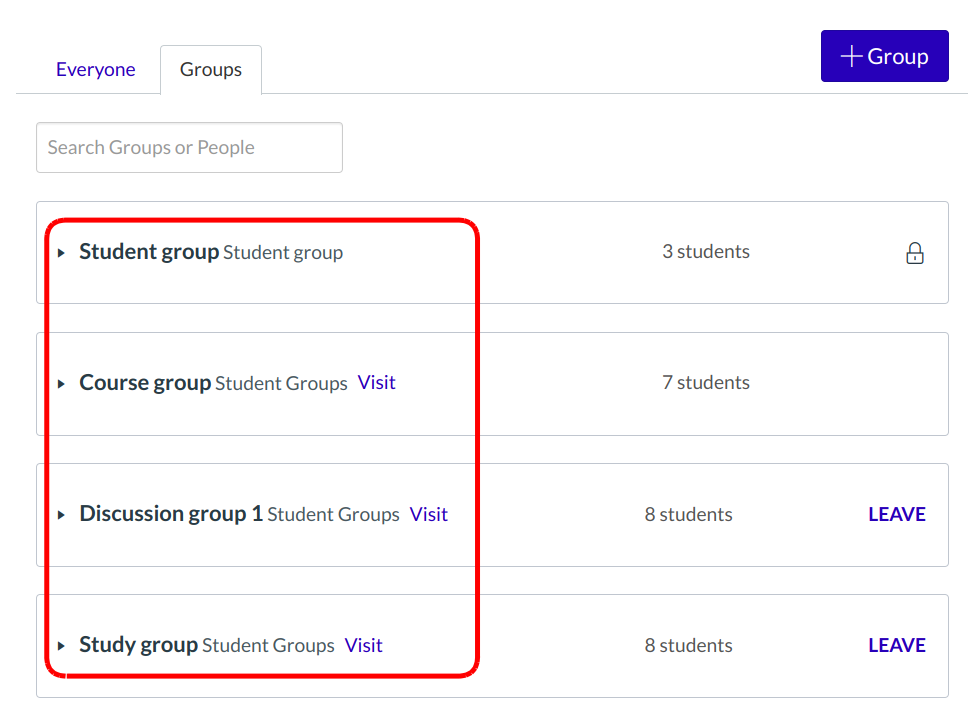Select the Groups tab
Image resolution: width=973 pixels, height=720 pixels.
tap(211, 70)
